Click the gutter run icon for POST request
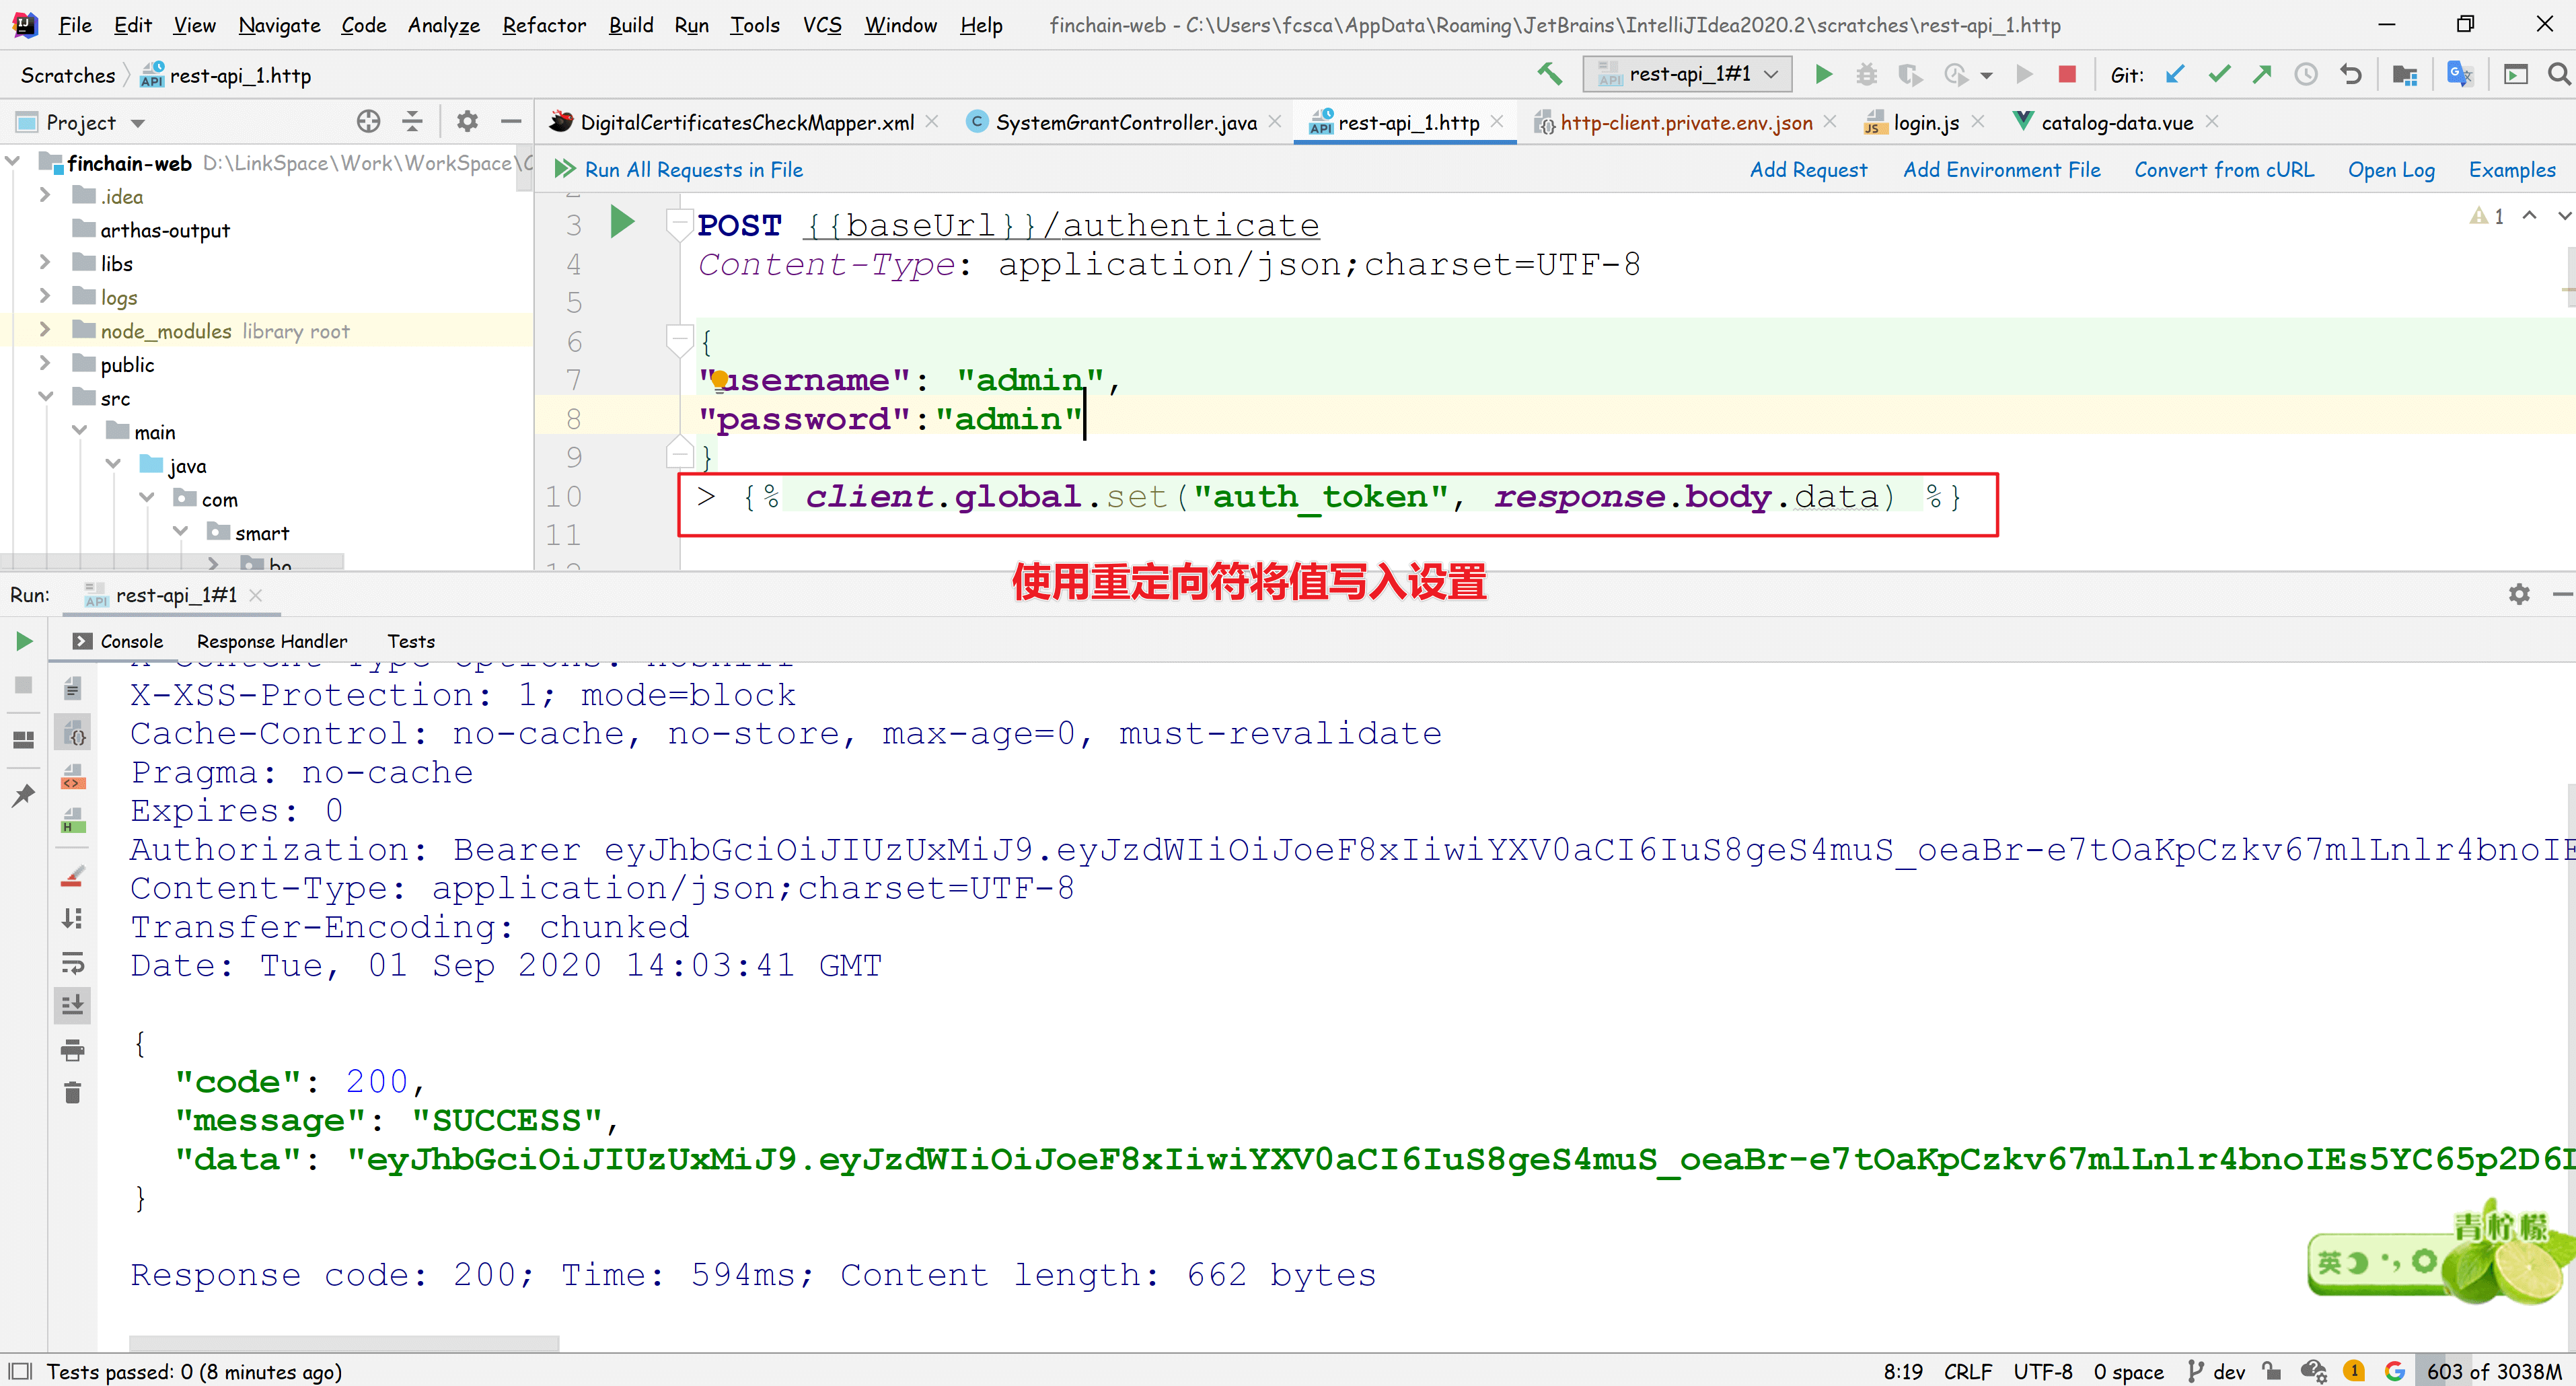This screenshot has height=1386, width=2576. 622,222
